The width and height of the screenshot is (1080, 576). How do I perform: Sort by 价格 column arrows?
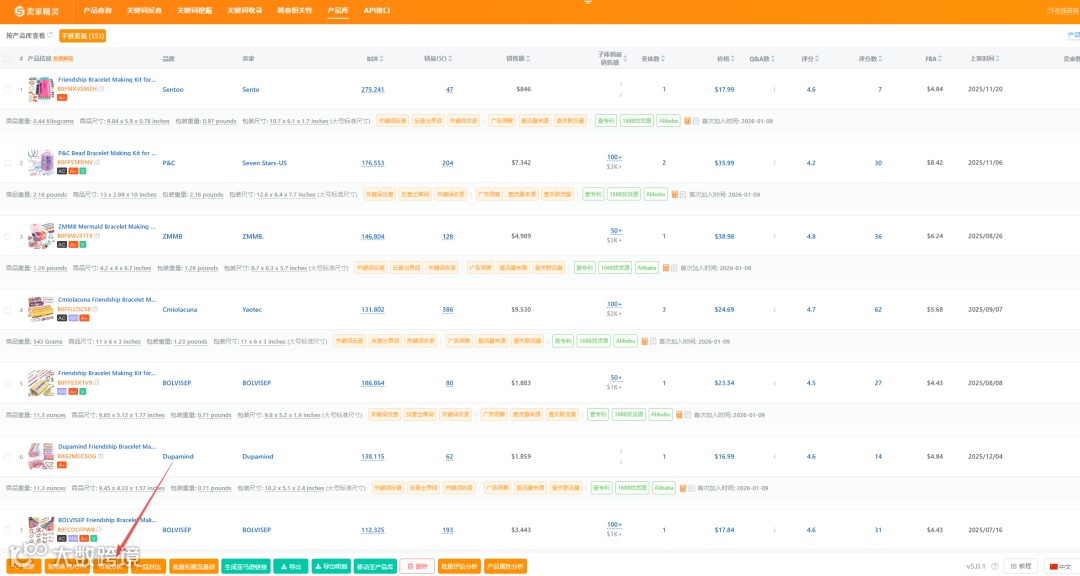(733, 59)
